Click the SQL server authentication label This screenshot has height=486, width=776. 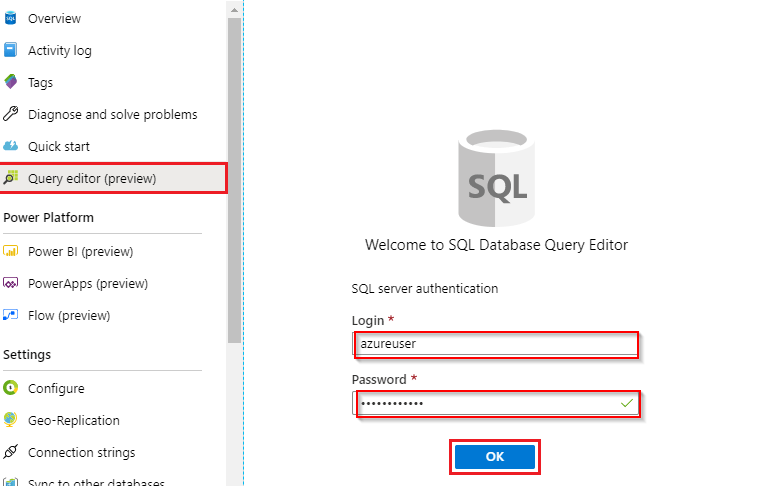425,289
